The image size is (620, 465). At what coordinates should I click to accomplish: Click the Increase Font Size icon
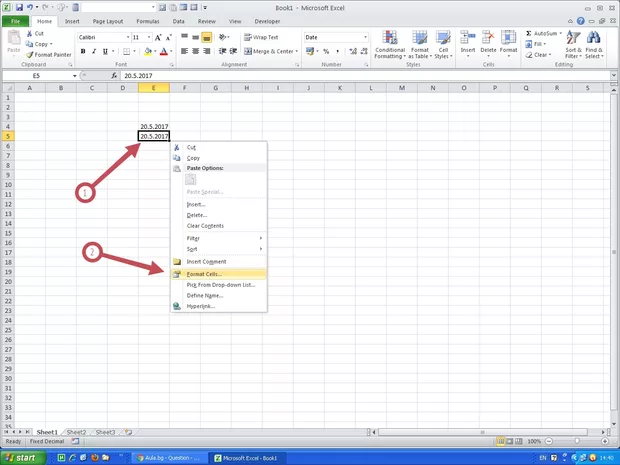tap(158, 38)
